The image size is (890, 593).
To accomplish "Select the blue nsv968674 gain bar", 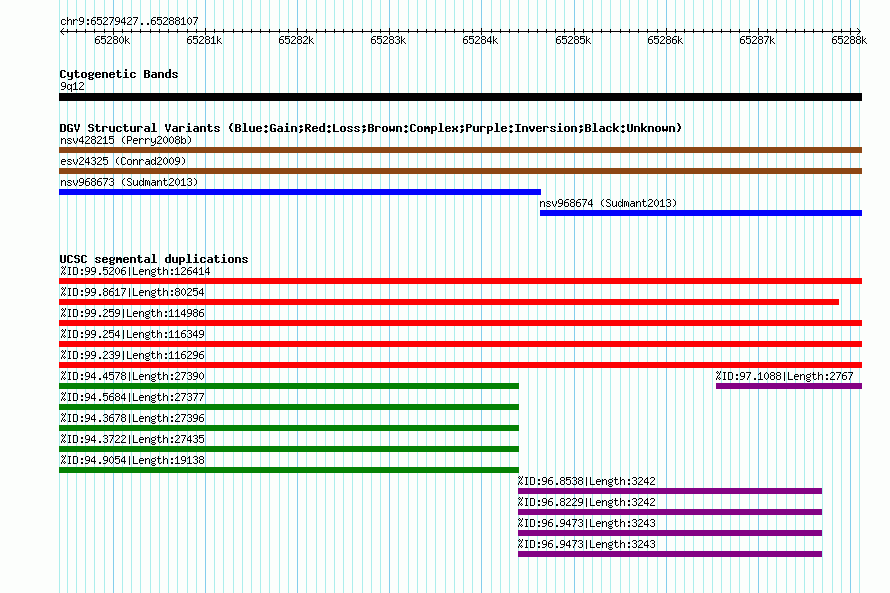I will click(701, 213).
